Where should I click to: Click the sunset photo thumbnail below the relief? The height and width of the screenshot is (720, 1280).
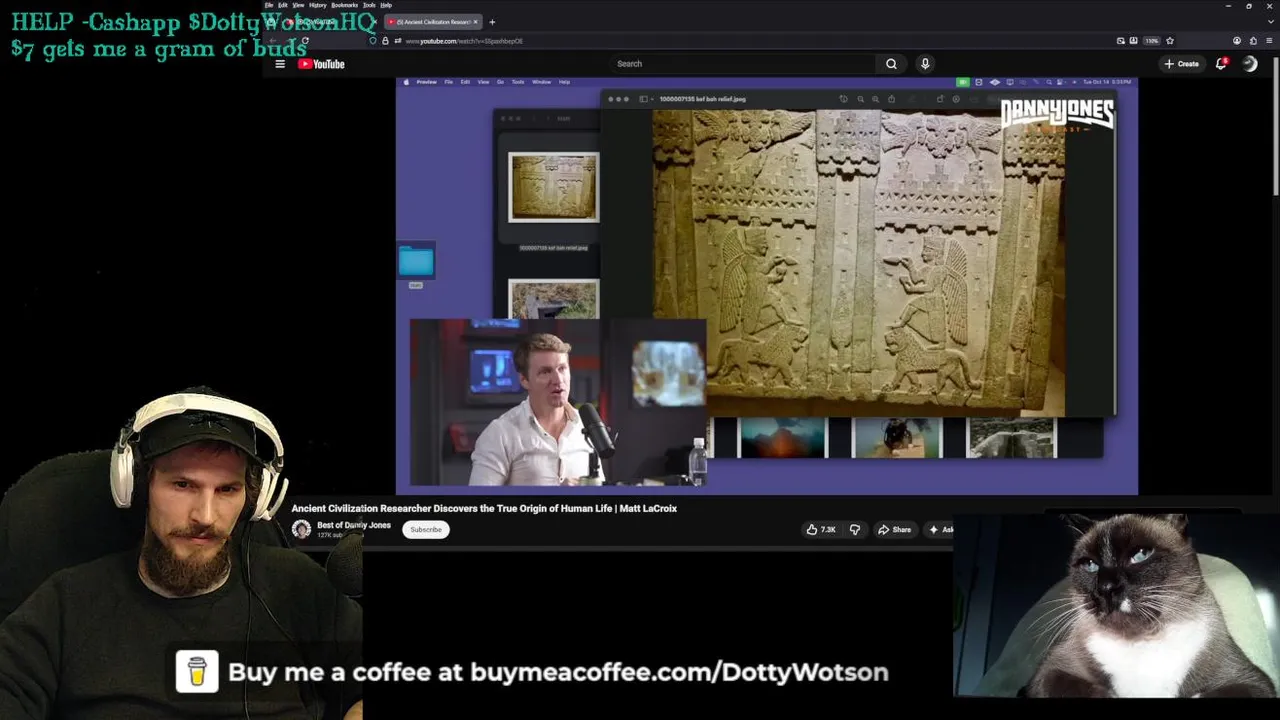tap(782, 437)
